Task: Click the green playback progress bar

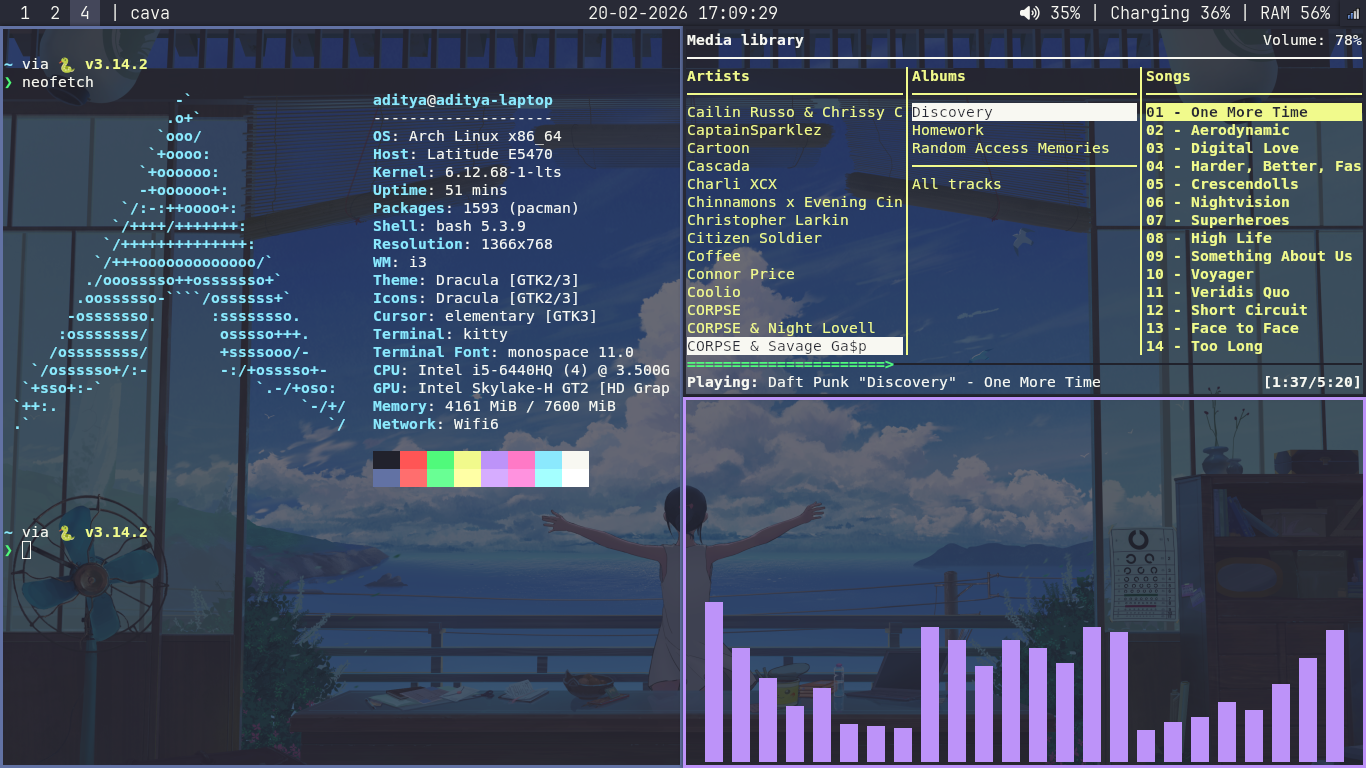Action: pos(790,365)
